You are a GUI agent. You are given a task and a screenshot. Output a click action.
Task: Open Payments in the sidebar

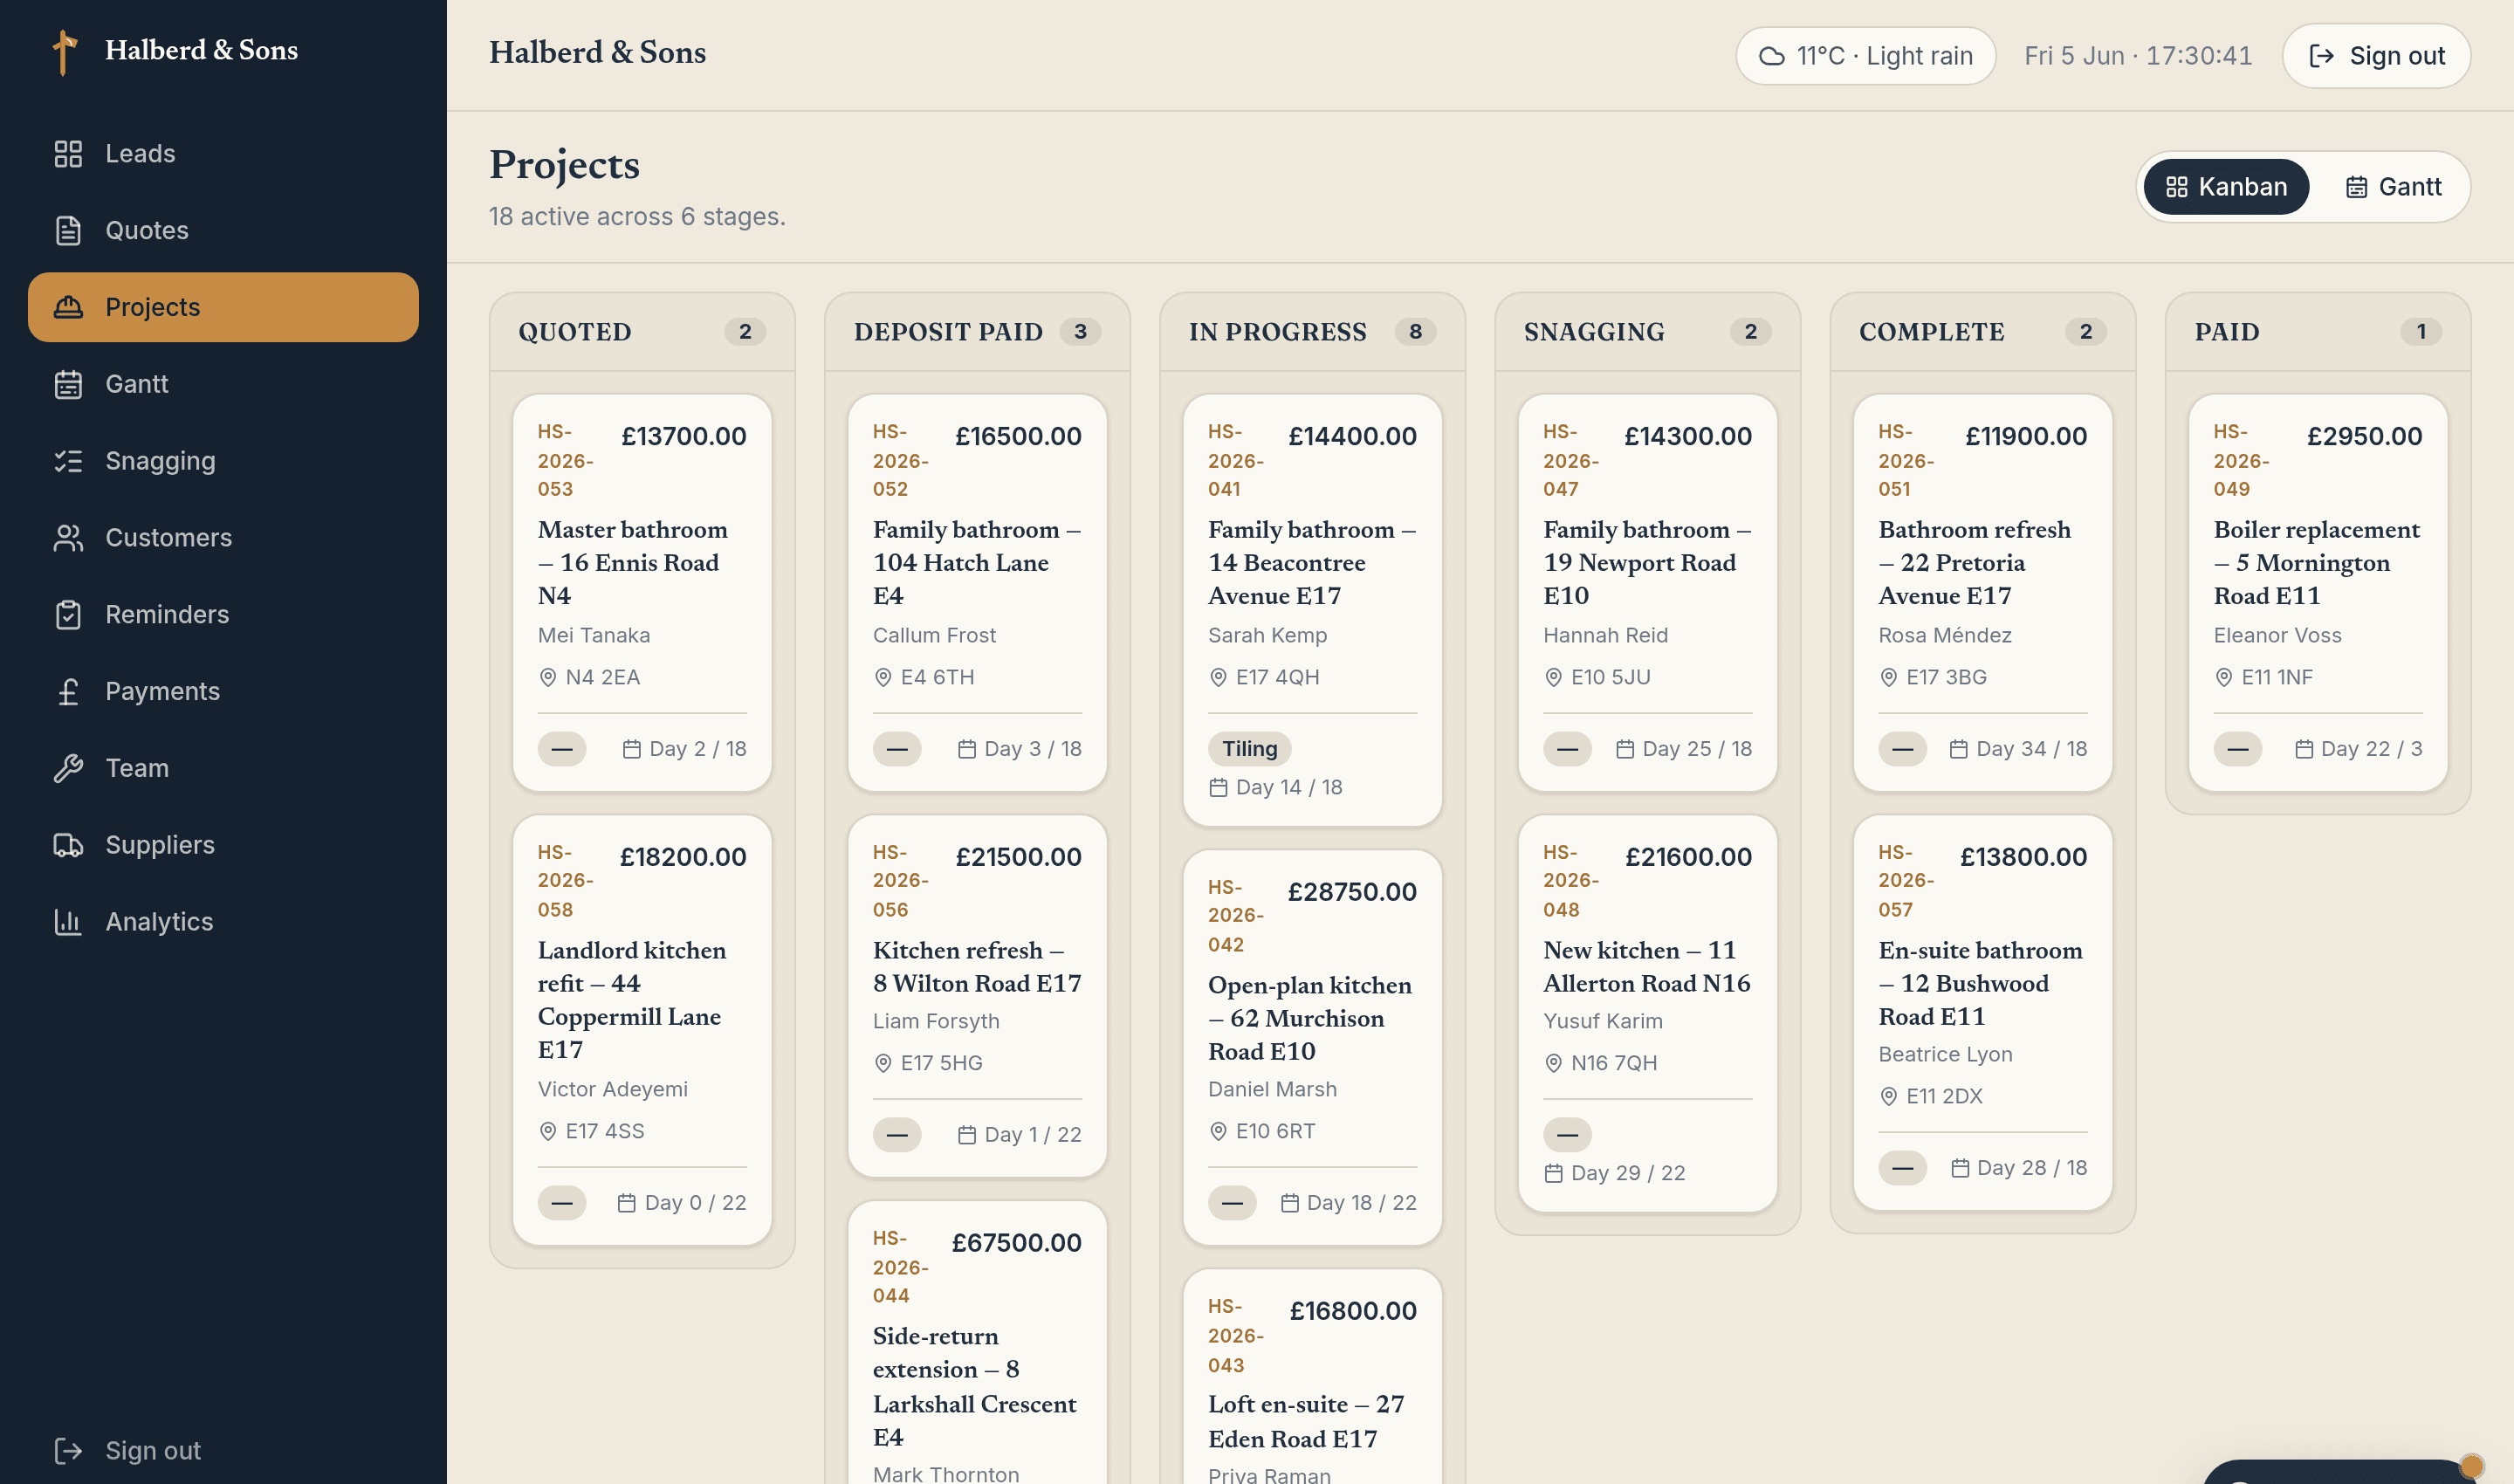click(223, 692)
